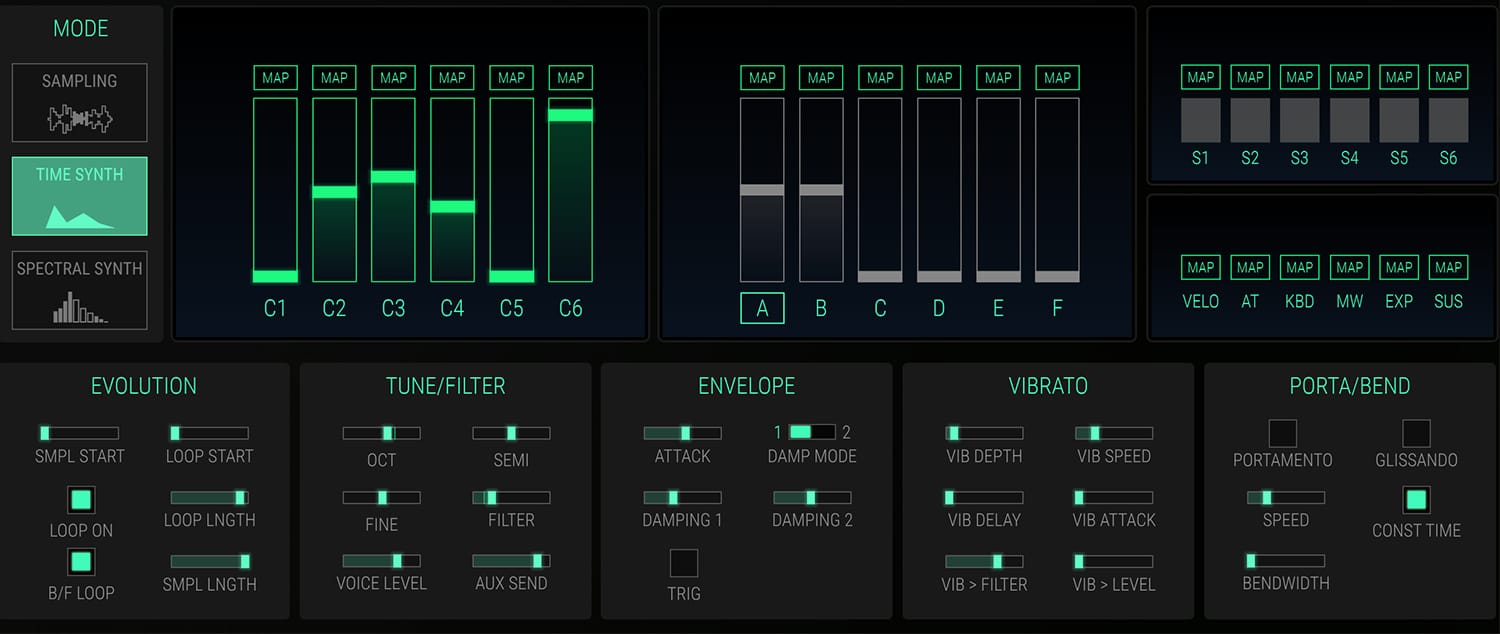Screen dimensions: 1500x634
Task: Click the MAP button above C1
Action: coord(275,78)
